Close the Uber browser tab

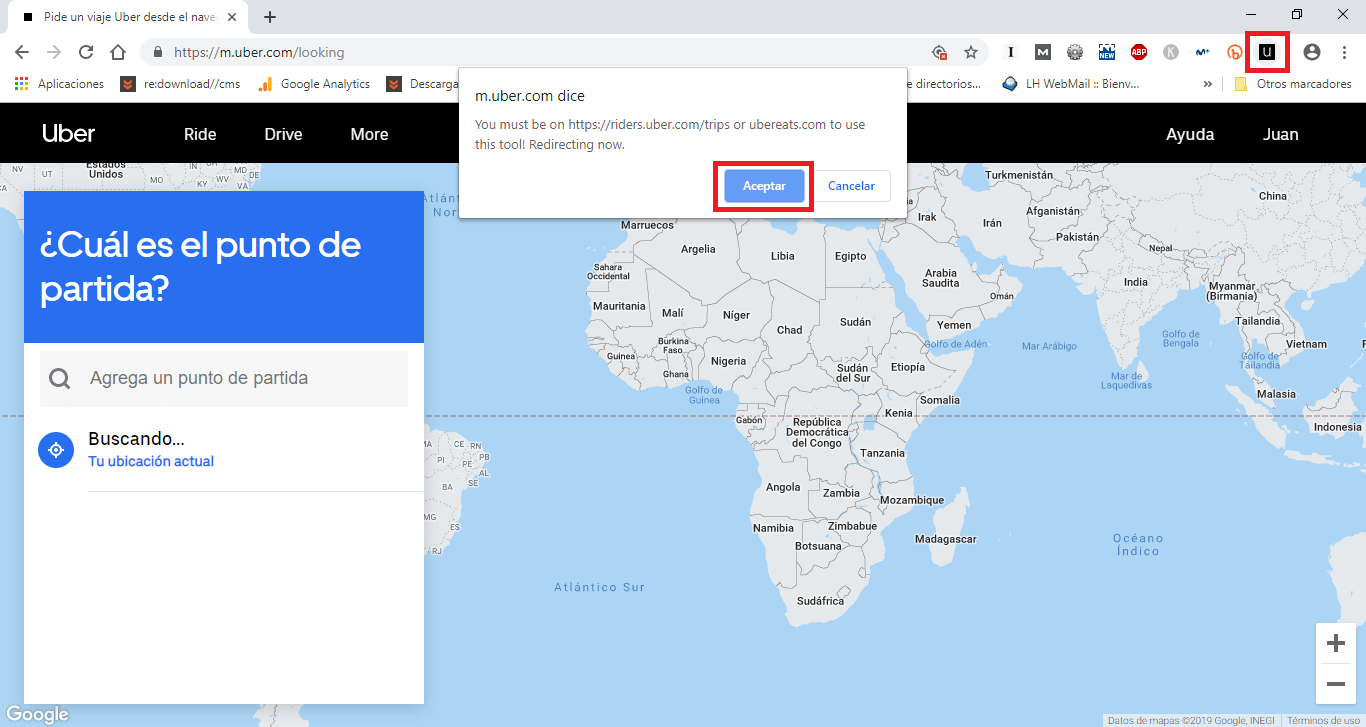[x=232, y=17]
